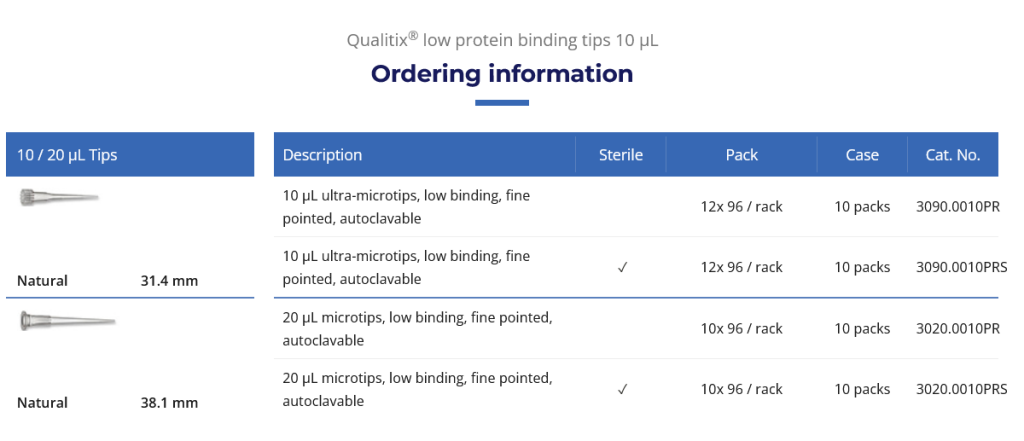Click the 12x 96 / rack pack value in first row

point(742,207)
